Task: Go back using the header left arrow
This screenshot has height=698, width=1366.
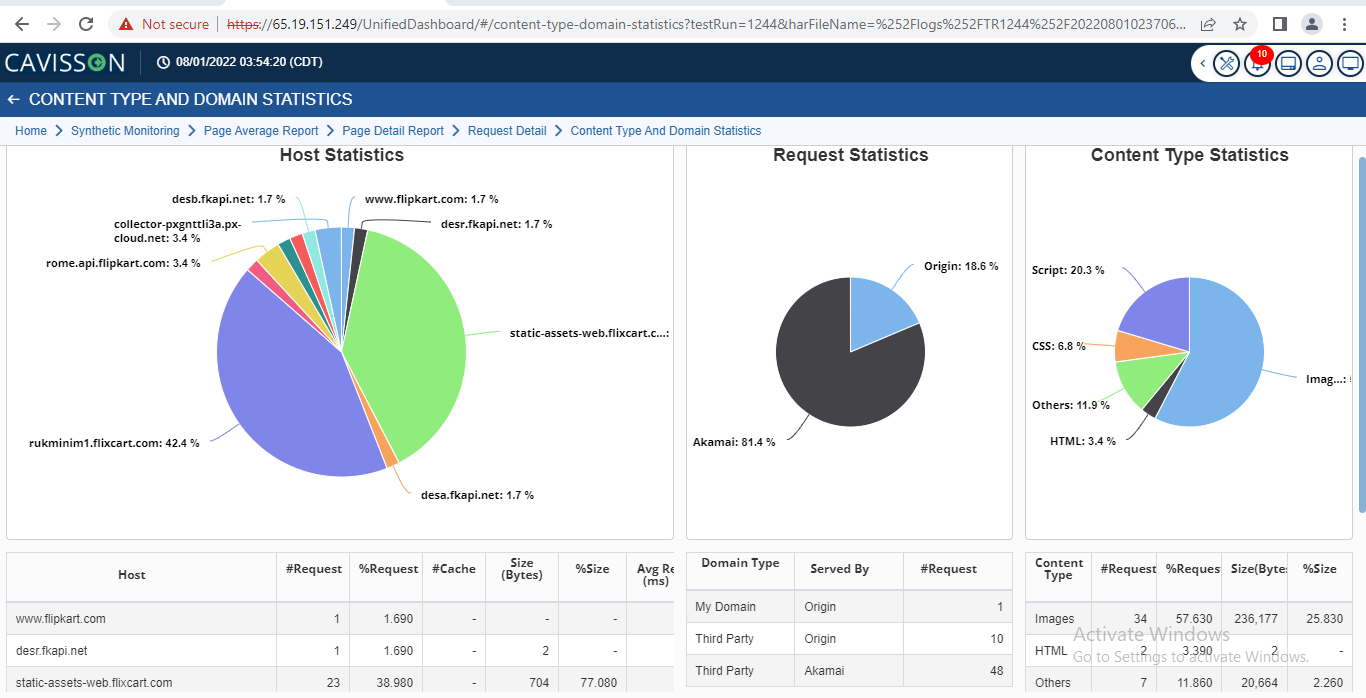Action: (x=14, y=100)
